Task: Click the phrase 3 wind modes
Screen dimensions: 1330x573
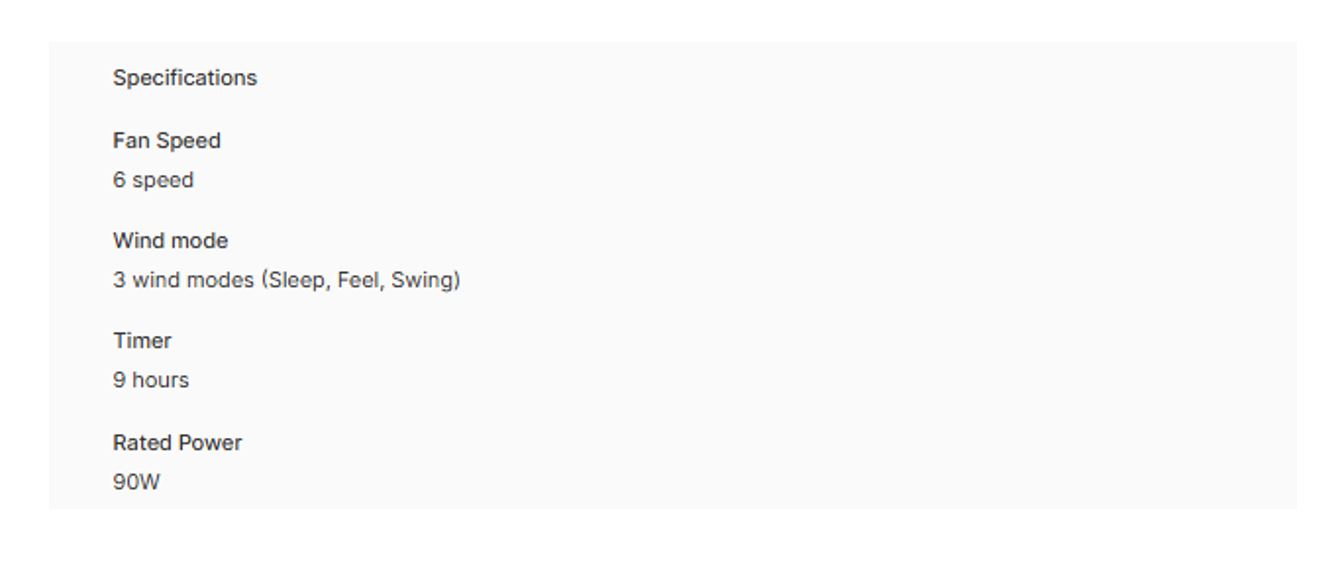Action: [x=183, y=281]
